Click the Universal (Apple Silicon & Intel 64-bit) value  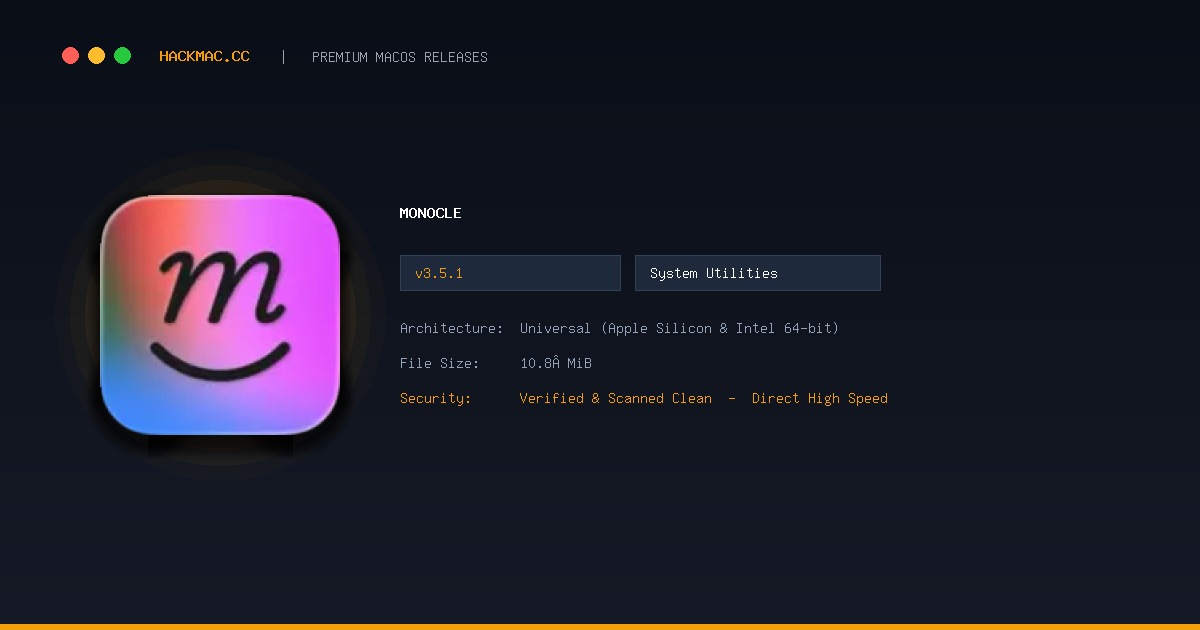pos(679,328)
